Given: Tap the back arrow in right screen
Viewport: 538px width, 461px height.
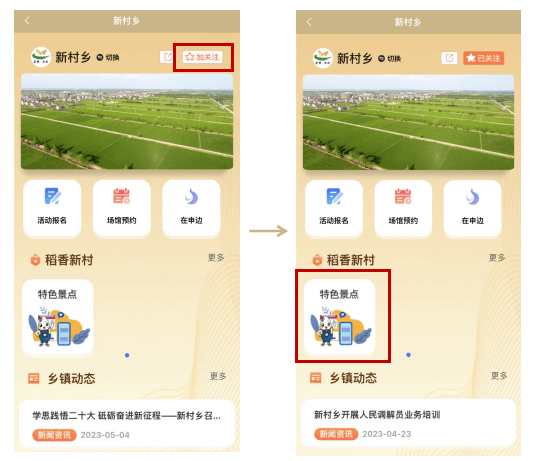Looking at the screenshot, I should pyautogui.click(x=309, y=22).
